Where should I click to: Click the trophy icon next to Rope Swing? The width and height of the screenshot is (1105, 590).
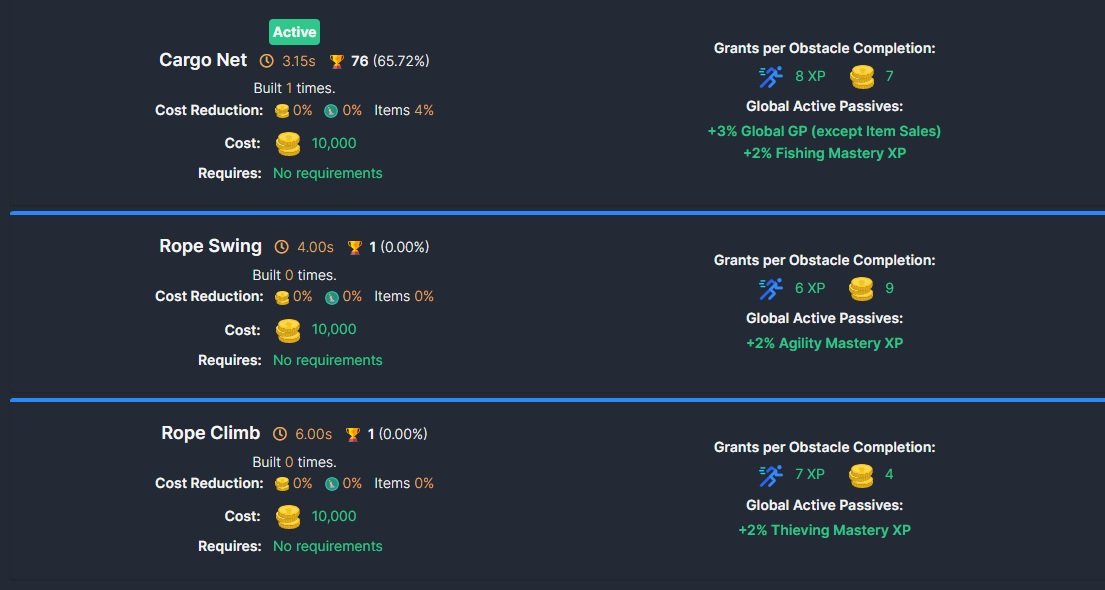point(354,247)
